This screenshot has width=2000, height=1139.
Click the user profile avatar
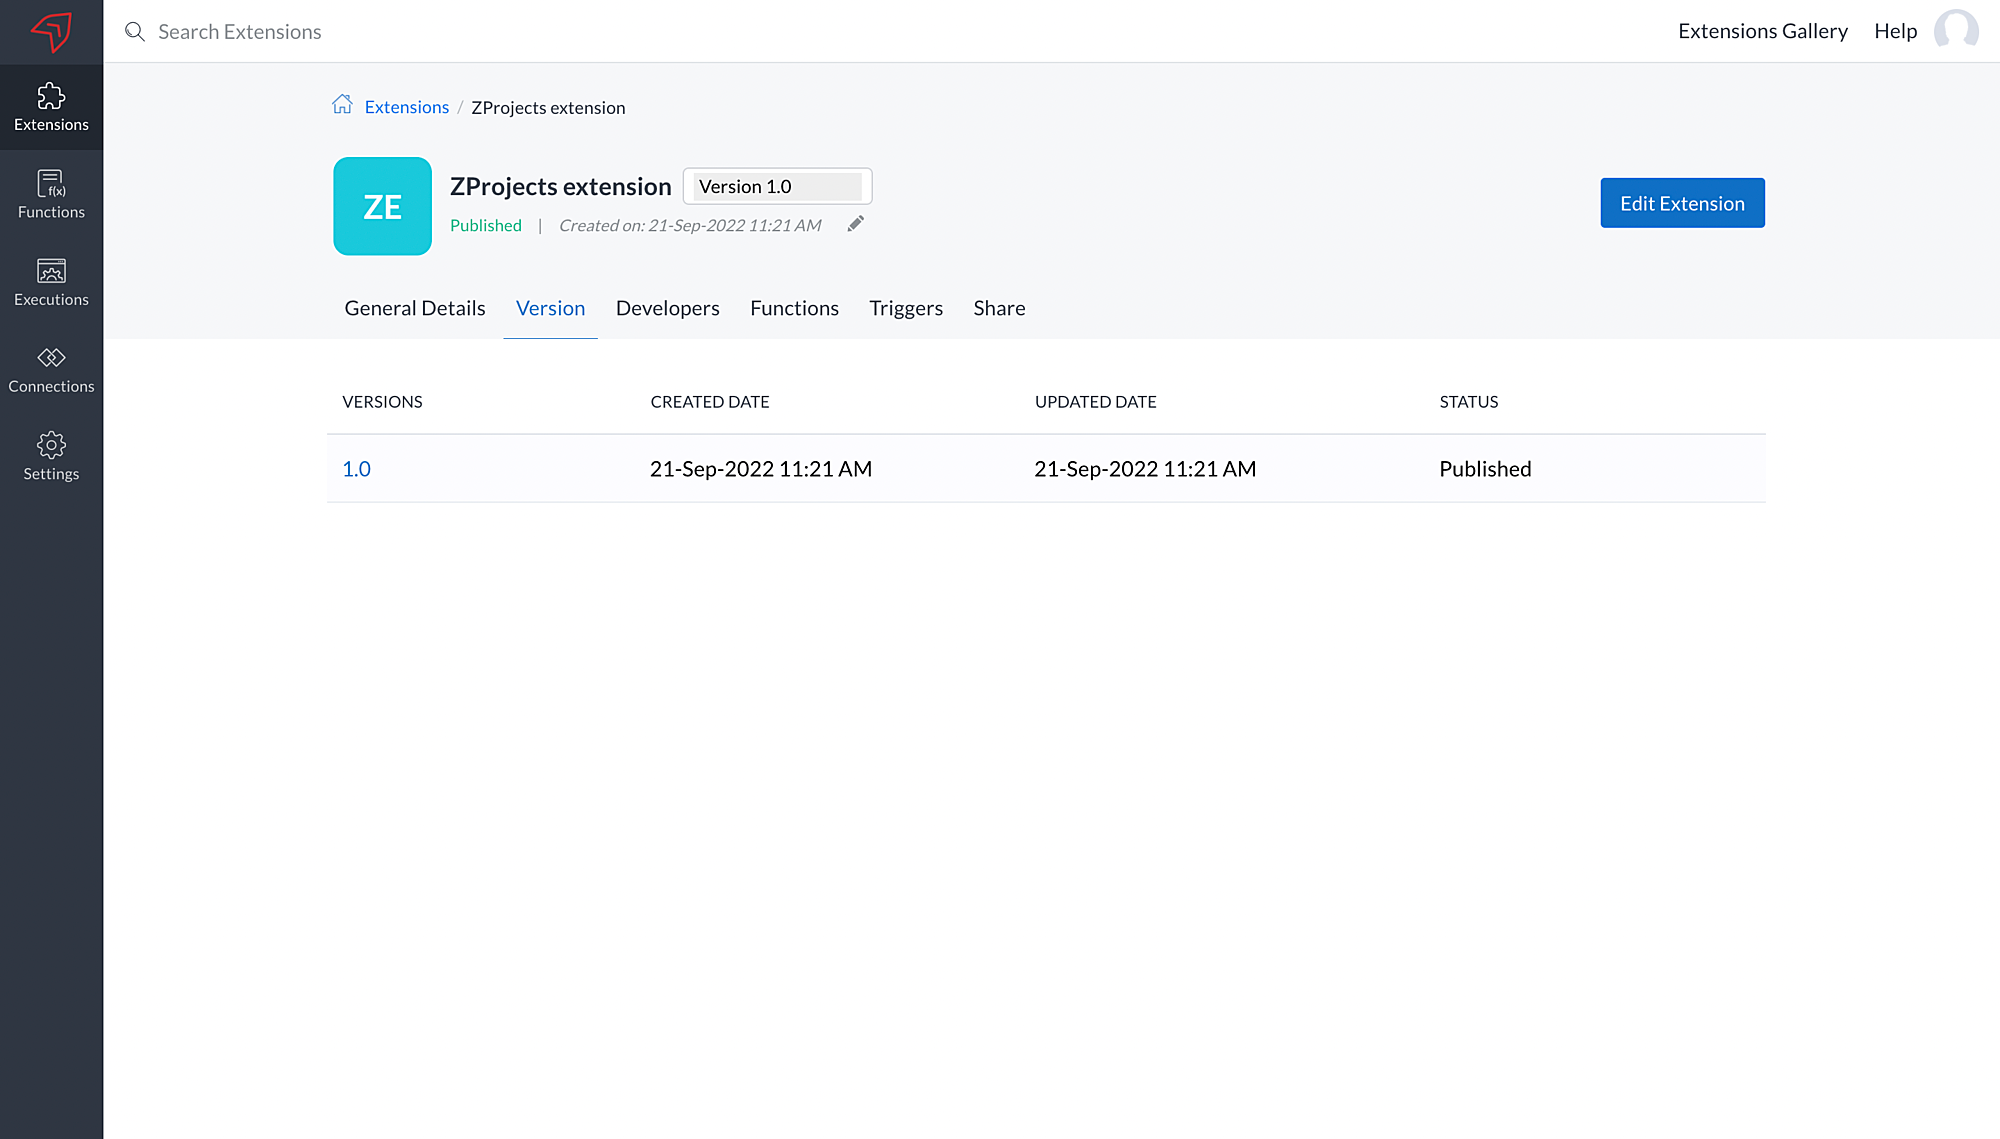click(x=1955, y=31)
